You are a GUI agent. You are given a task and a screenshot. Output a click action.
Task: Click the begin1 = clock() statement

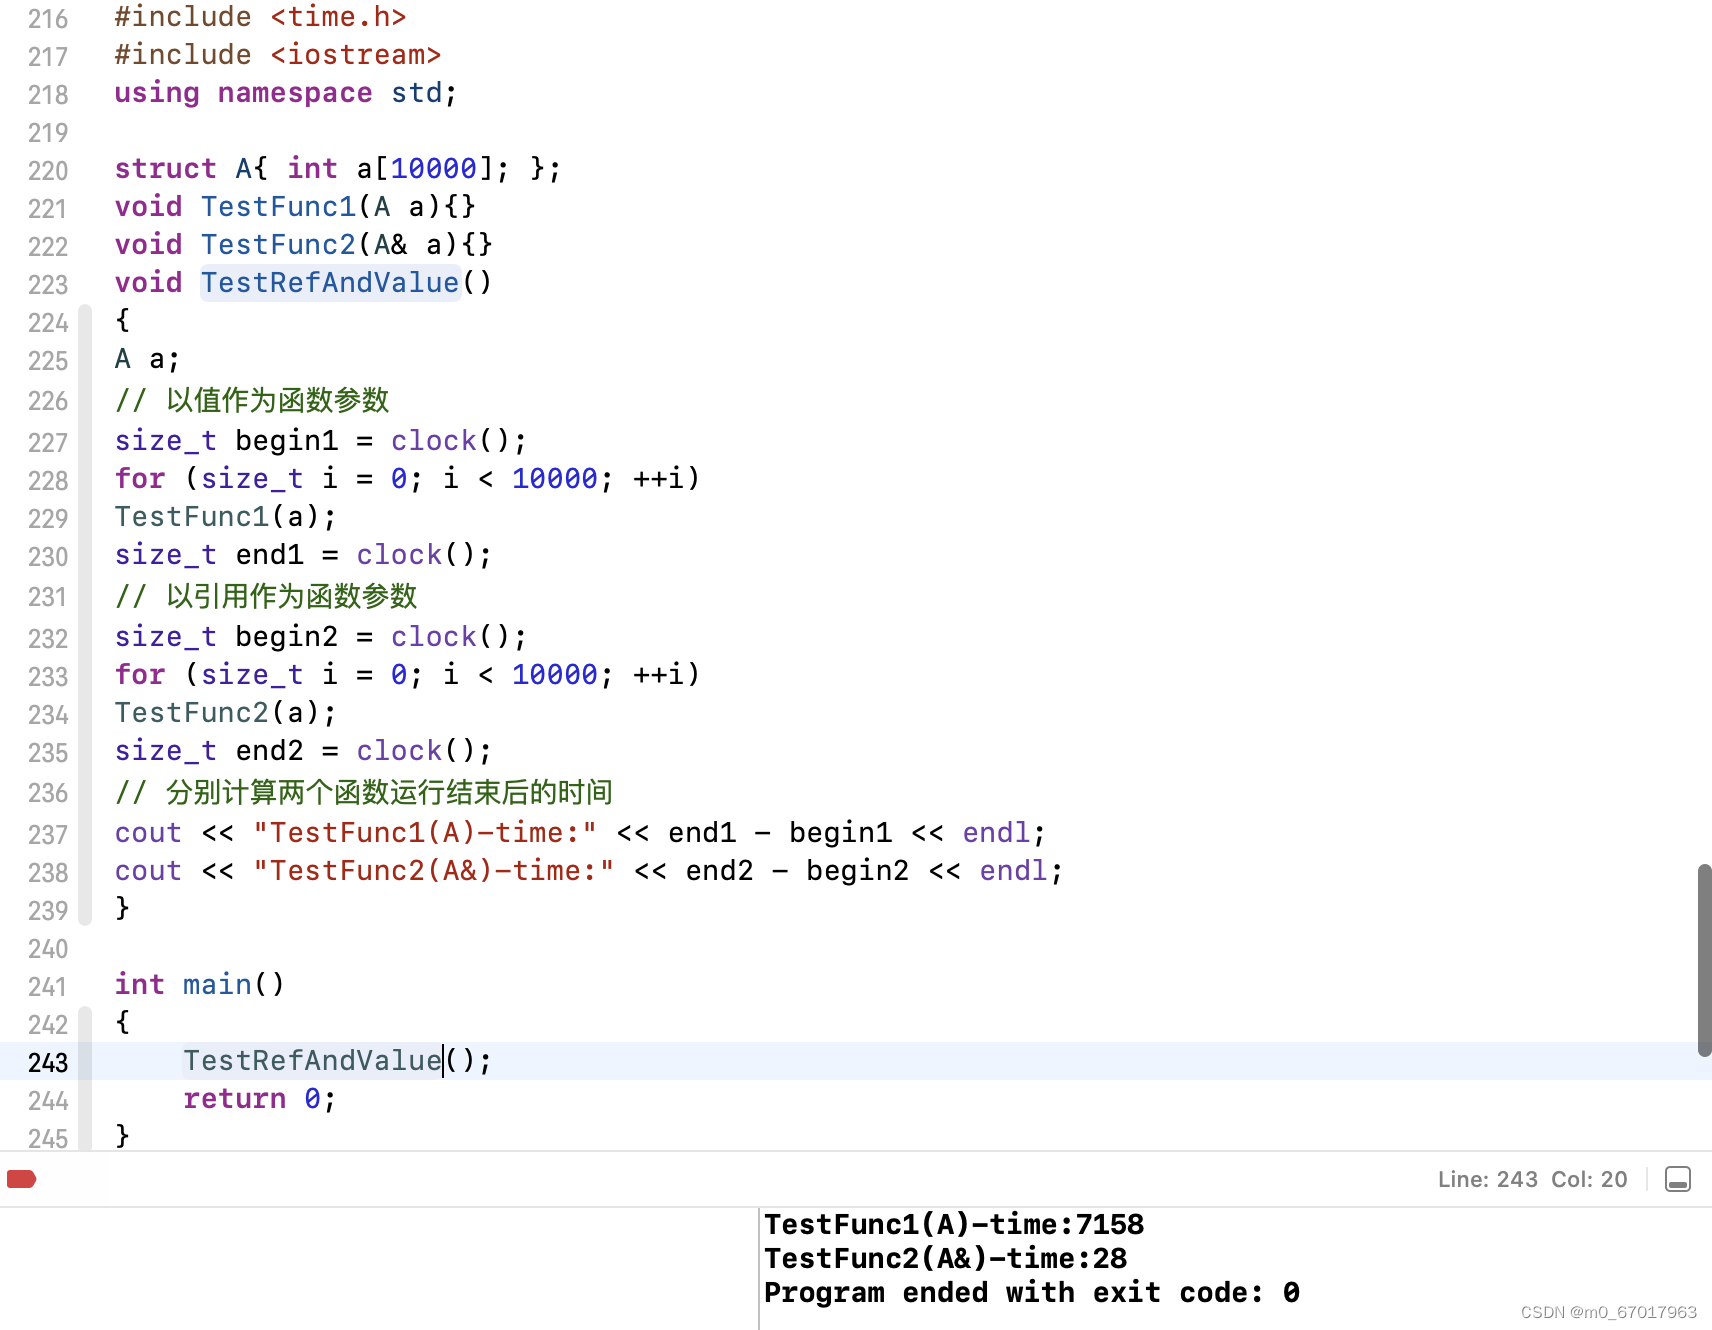point(321,441)
